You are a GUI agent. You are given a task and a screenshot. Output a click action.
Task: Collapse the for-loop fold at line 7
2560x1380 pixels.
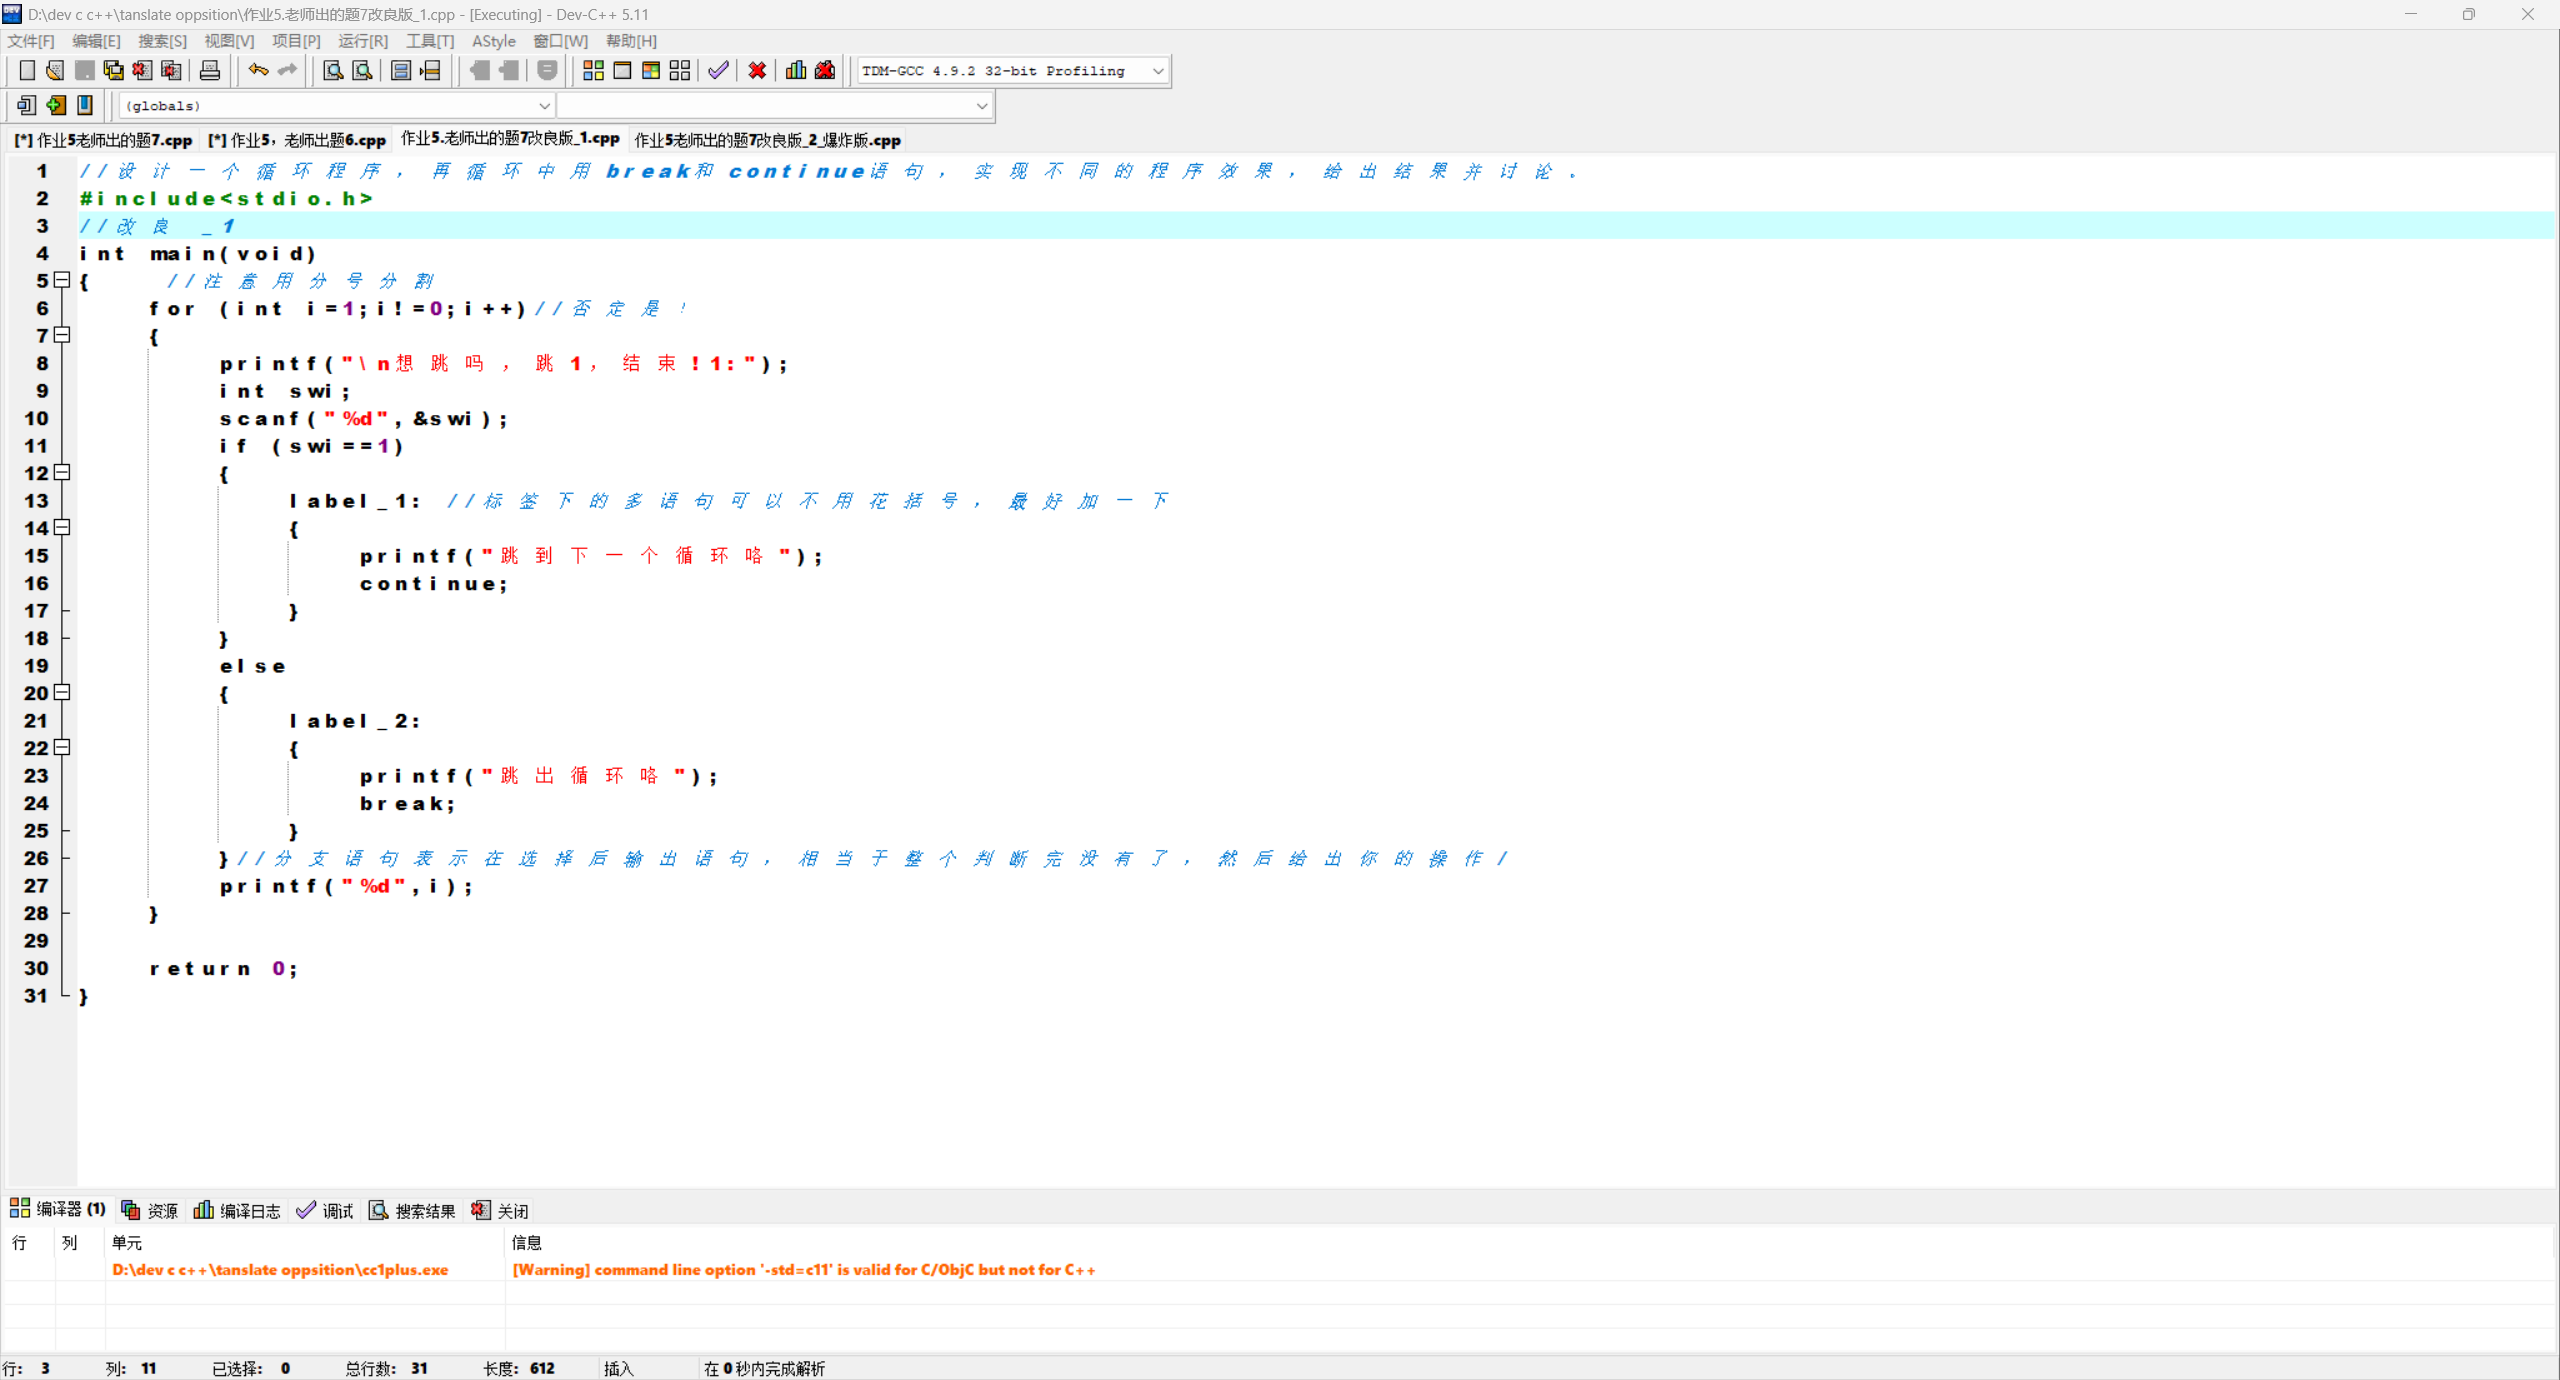[62, 335]
